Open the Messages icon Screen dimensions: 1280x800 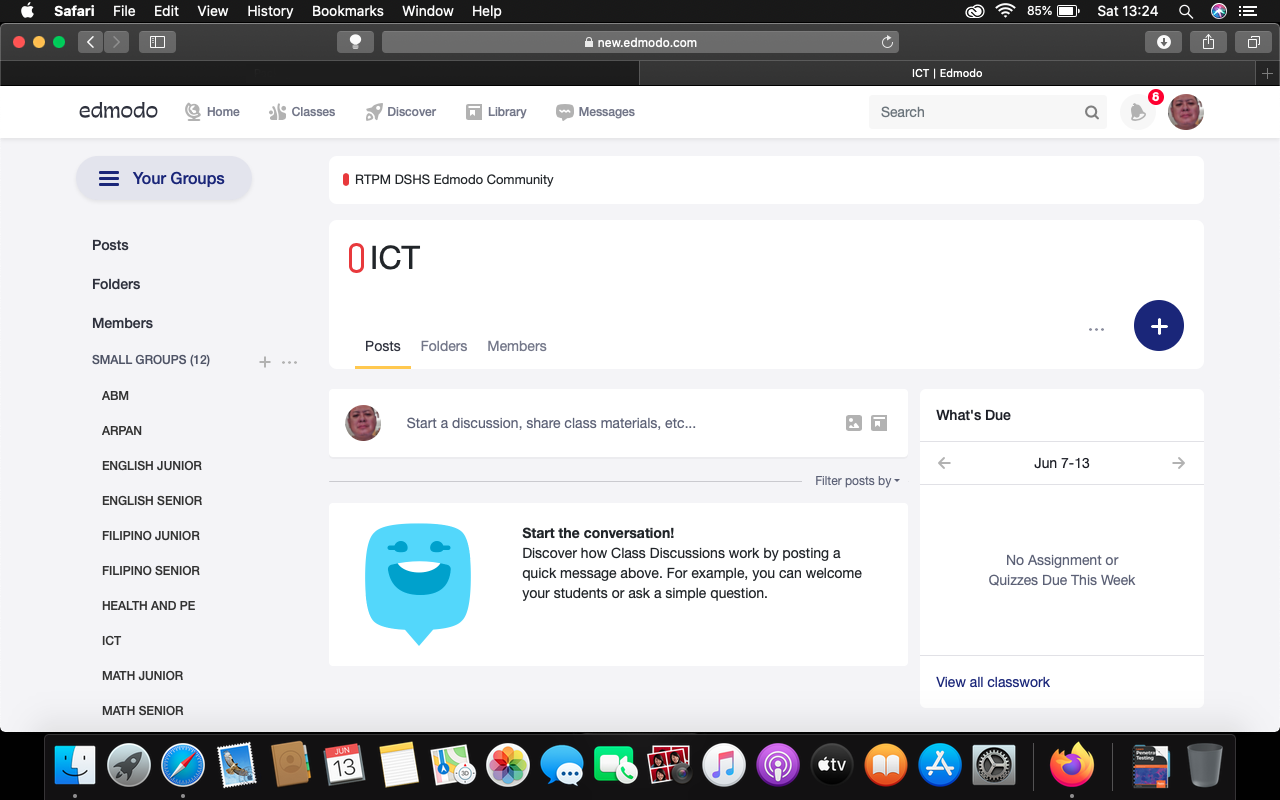click(x=565, y=111)
